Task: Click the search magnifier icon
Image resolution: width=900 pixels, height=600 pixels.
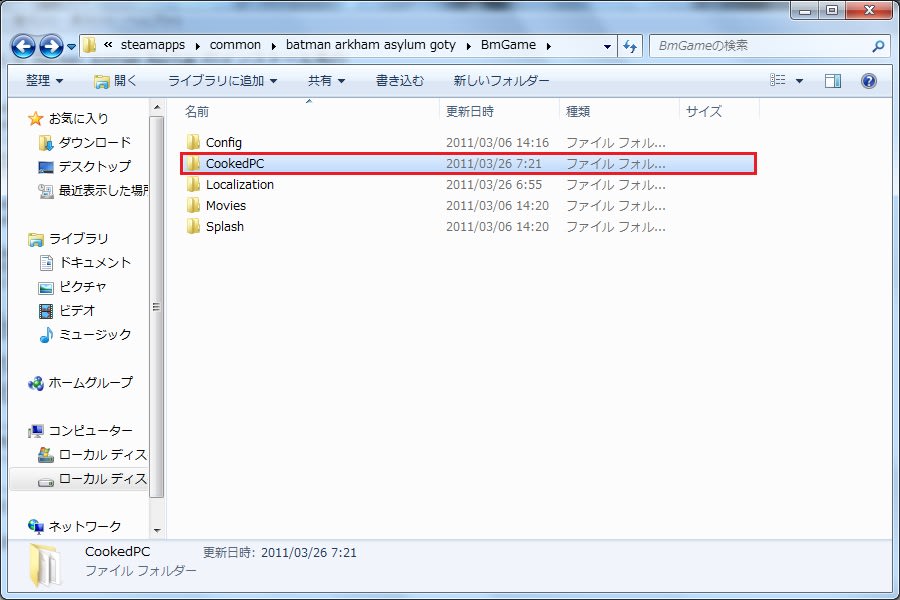Action: coord(878,46)
